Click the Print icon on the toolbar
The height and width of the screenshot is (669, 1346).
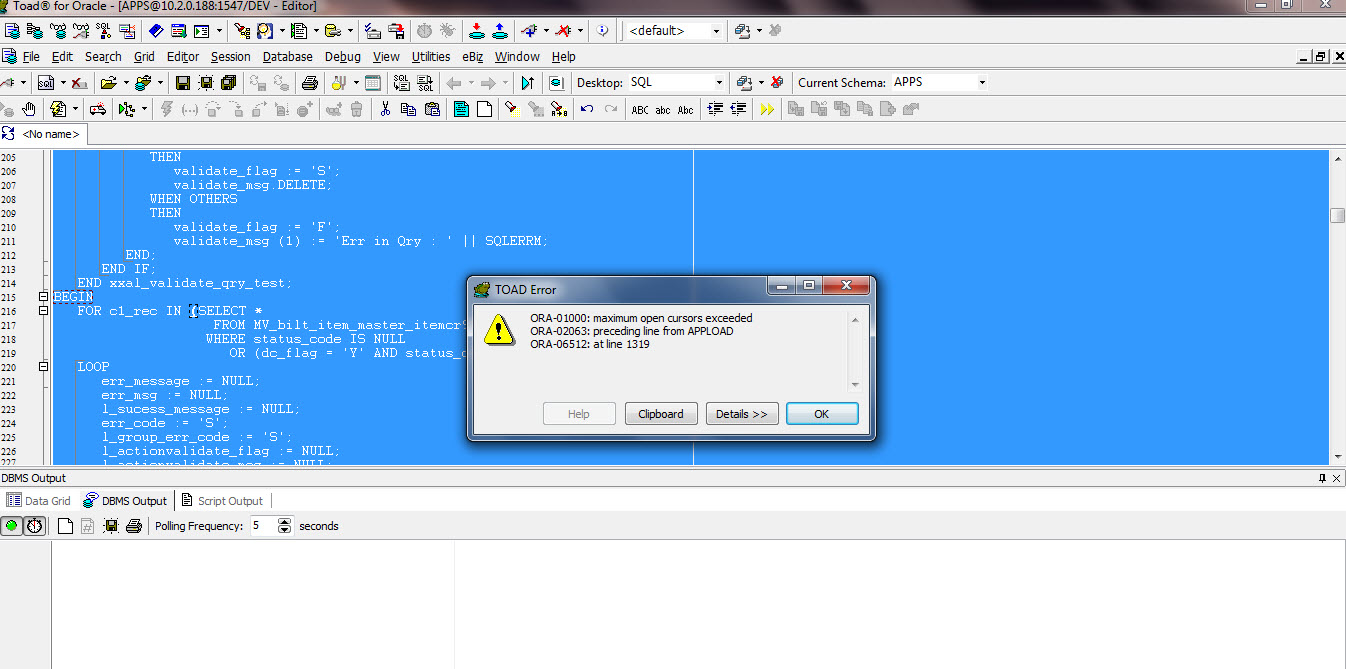tap(311, 82)
